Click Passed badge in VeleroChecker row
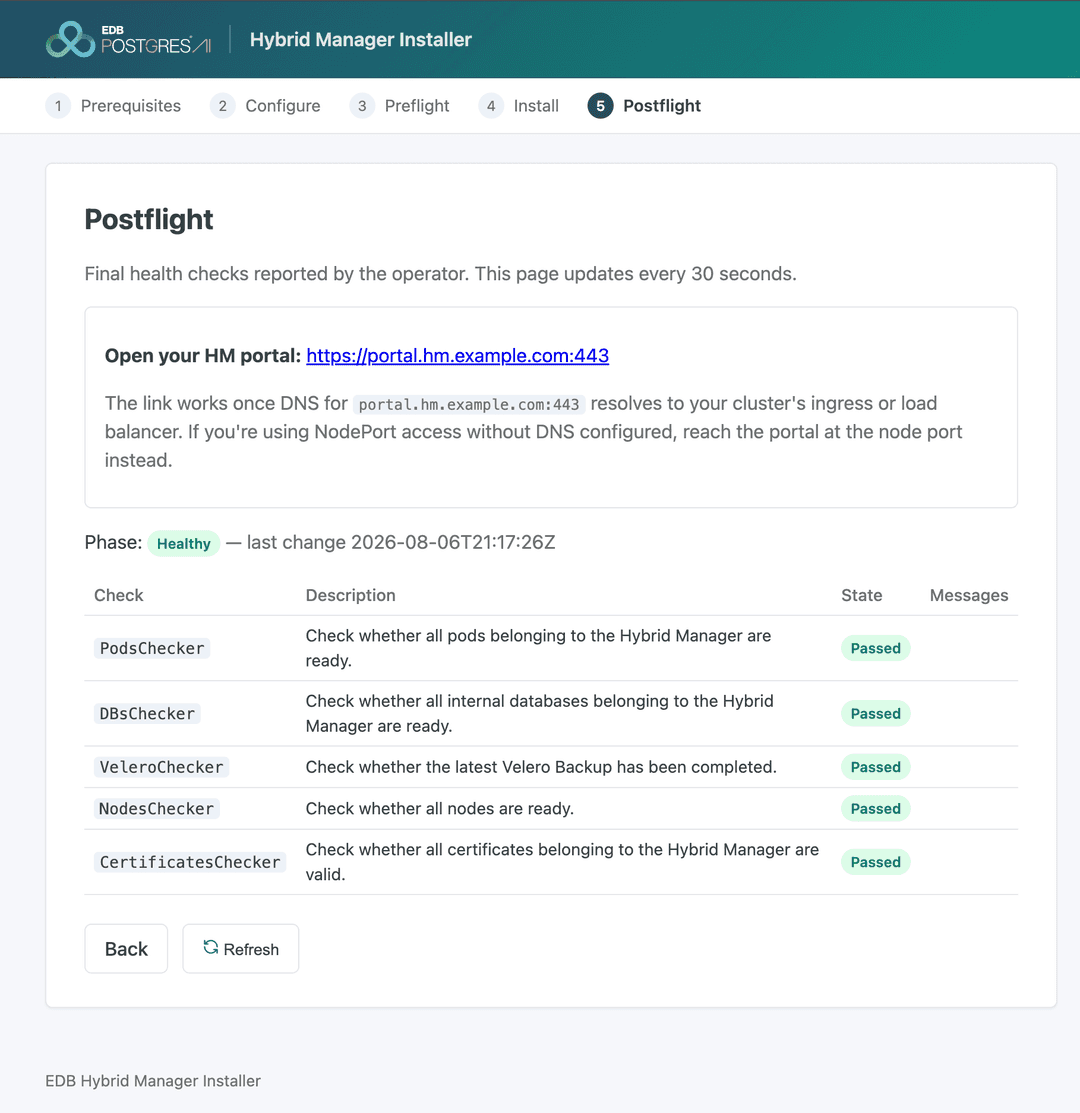 (876, 767)
